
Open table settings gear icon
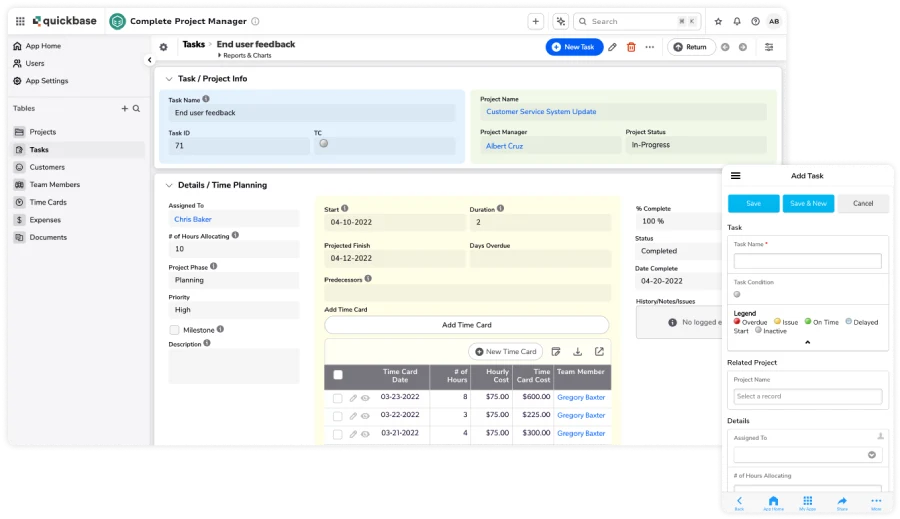tap(164, 47)
